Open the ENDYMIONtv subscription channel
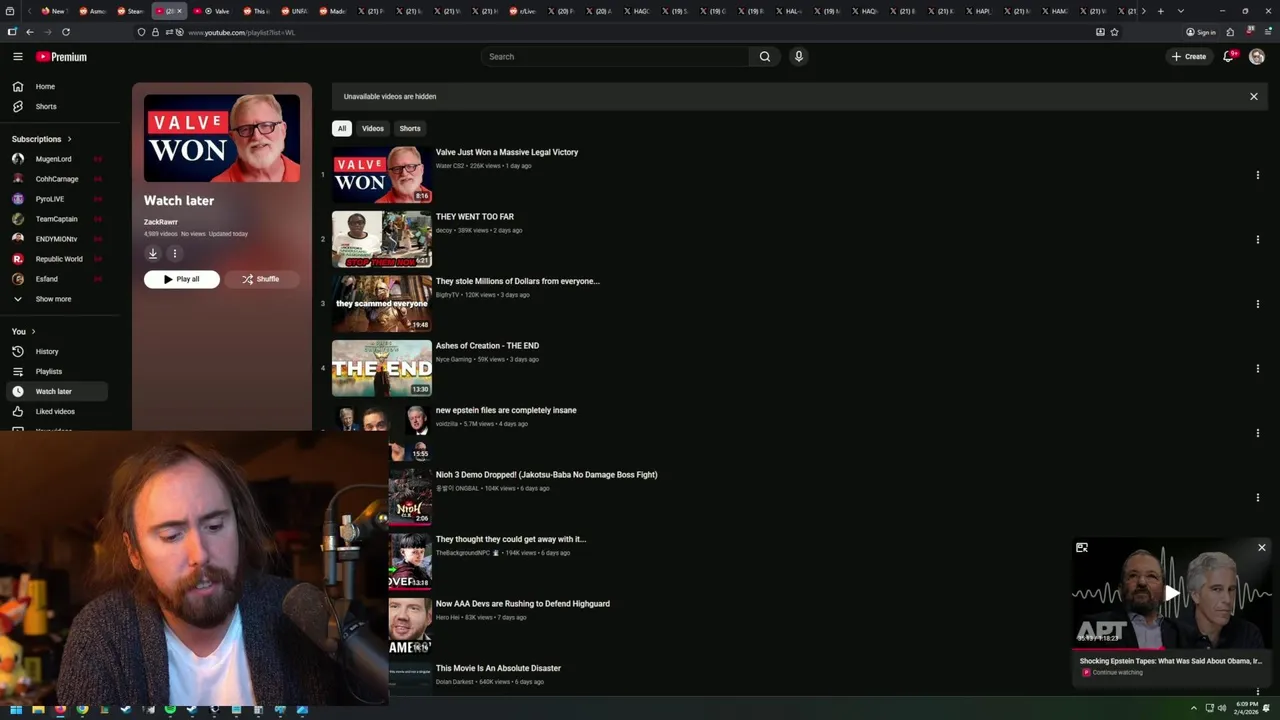Screen dimensions: 1280x720 coord(56,239)
